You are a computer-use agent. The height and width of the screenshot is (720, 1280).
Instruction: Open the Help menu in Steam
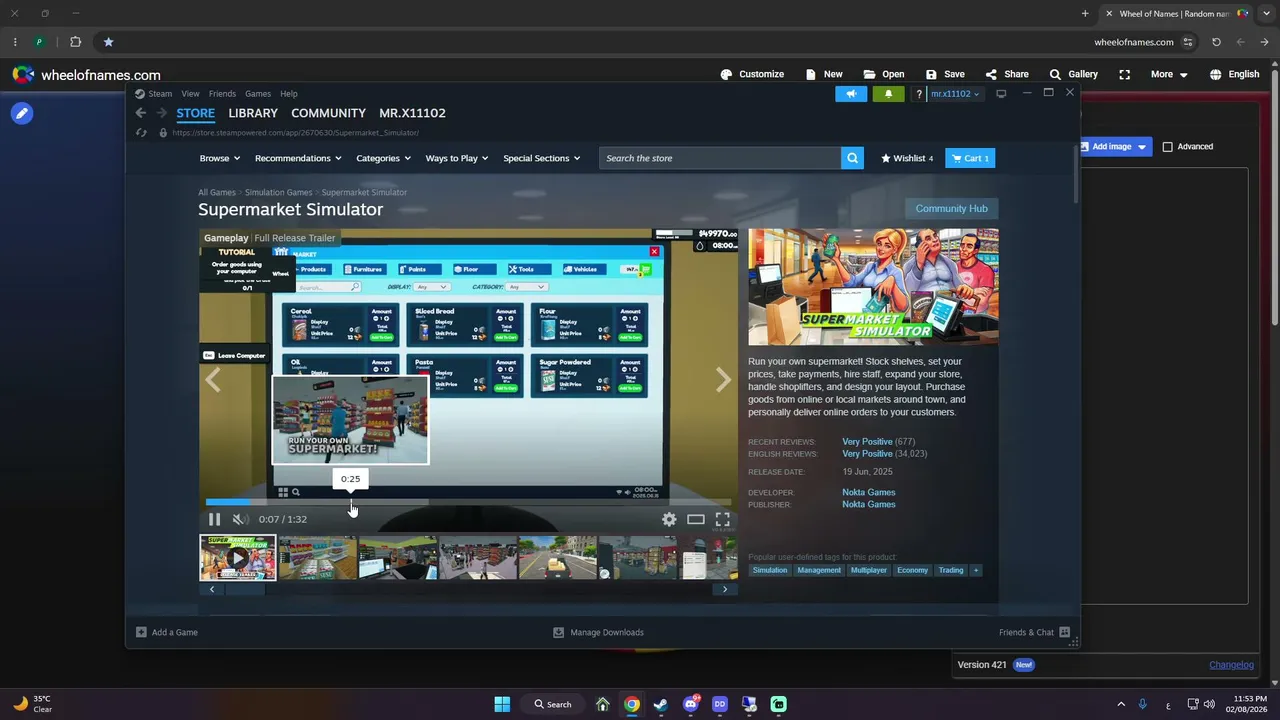289,94
